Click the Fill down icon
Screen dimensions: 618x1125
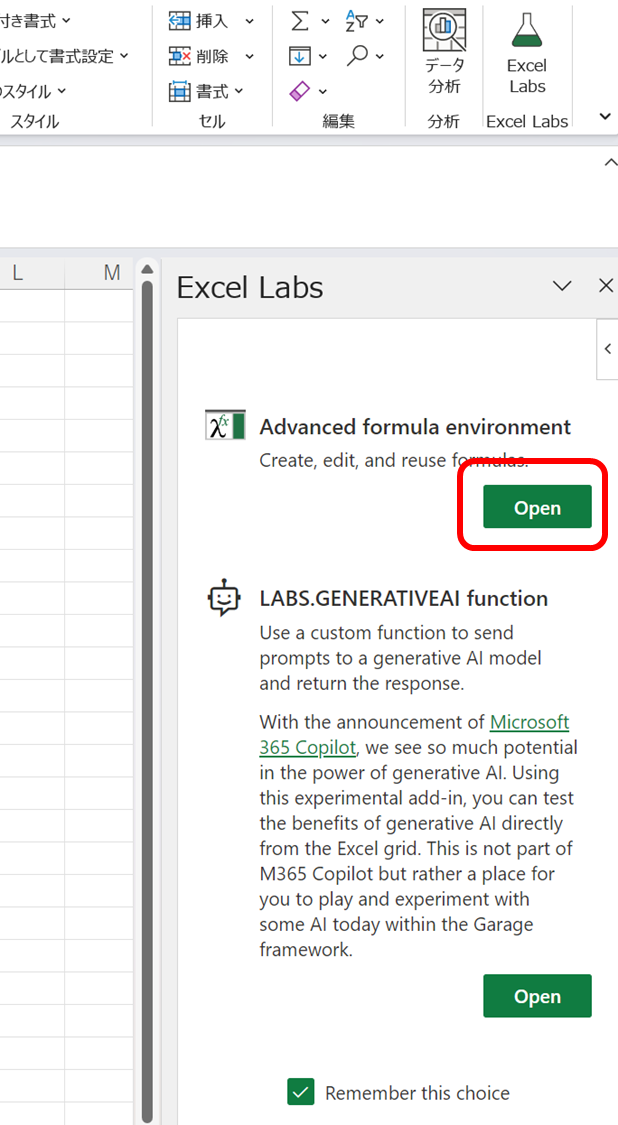pos(299,55)
